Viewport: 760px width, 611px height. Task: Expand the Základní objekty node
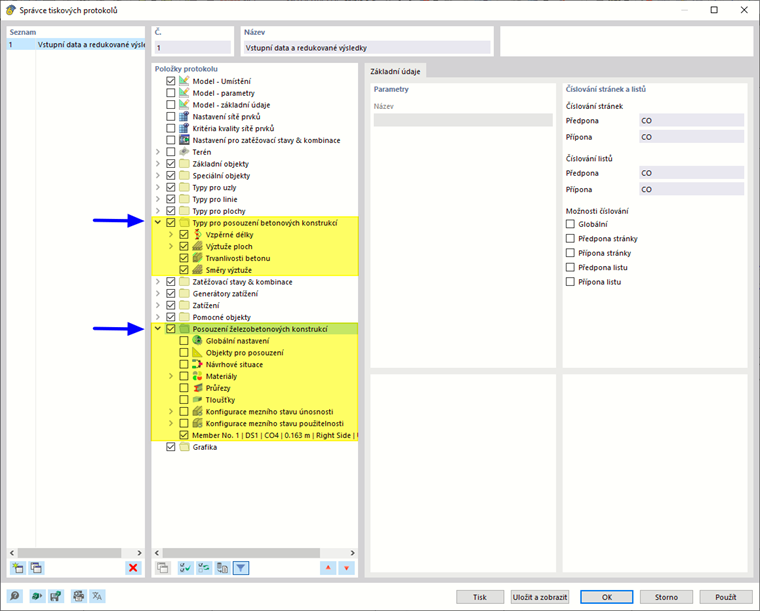click(x=158, y=164)
